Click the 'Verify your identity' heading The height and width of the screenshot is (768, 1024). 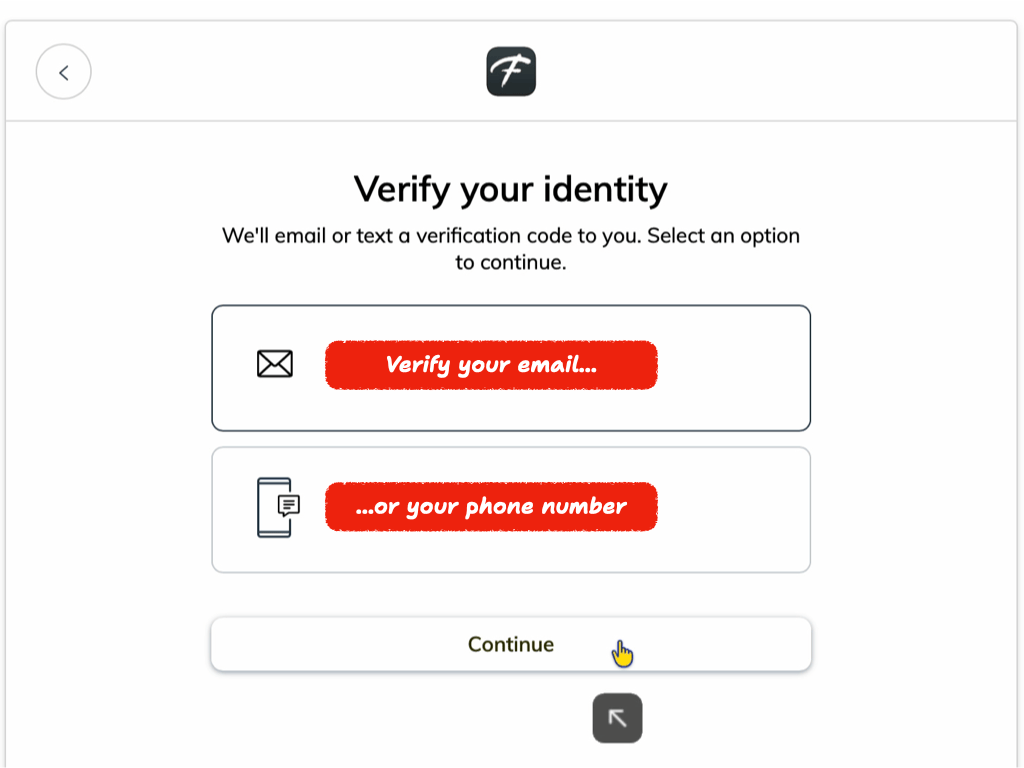[511, 188]
